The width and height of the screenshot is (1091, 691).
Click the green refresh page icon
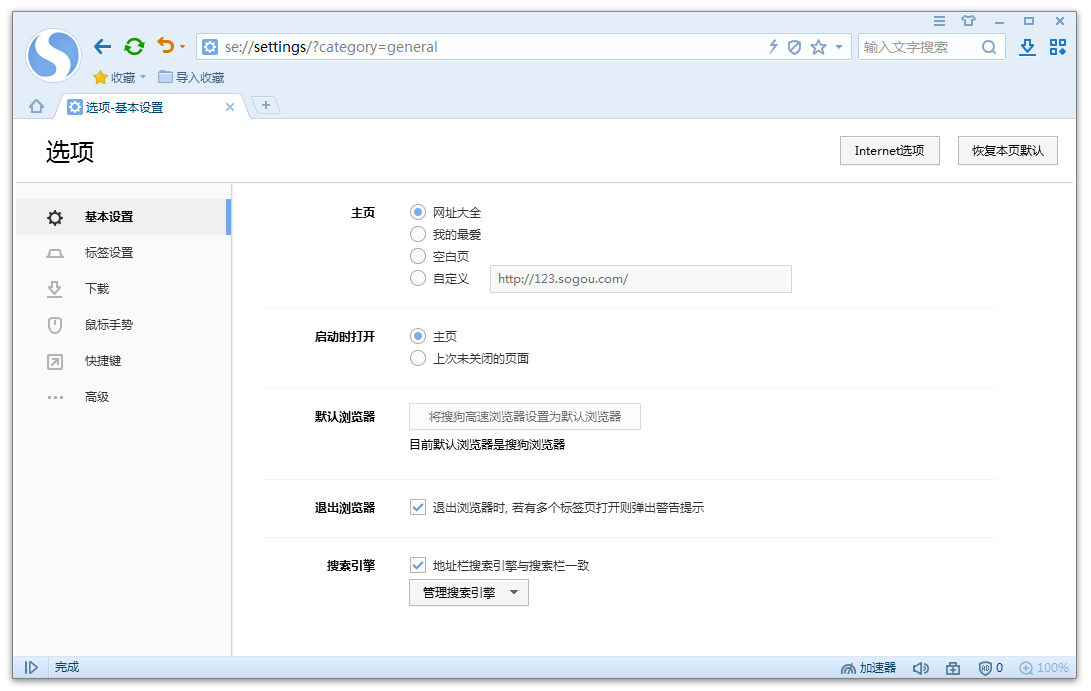tap(134, 46)
